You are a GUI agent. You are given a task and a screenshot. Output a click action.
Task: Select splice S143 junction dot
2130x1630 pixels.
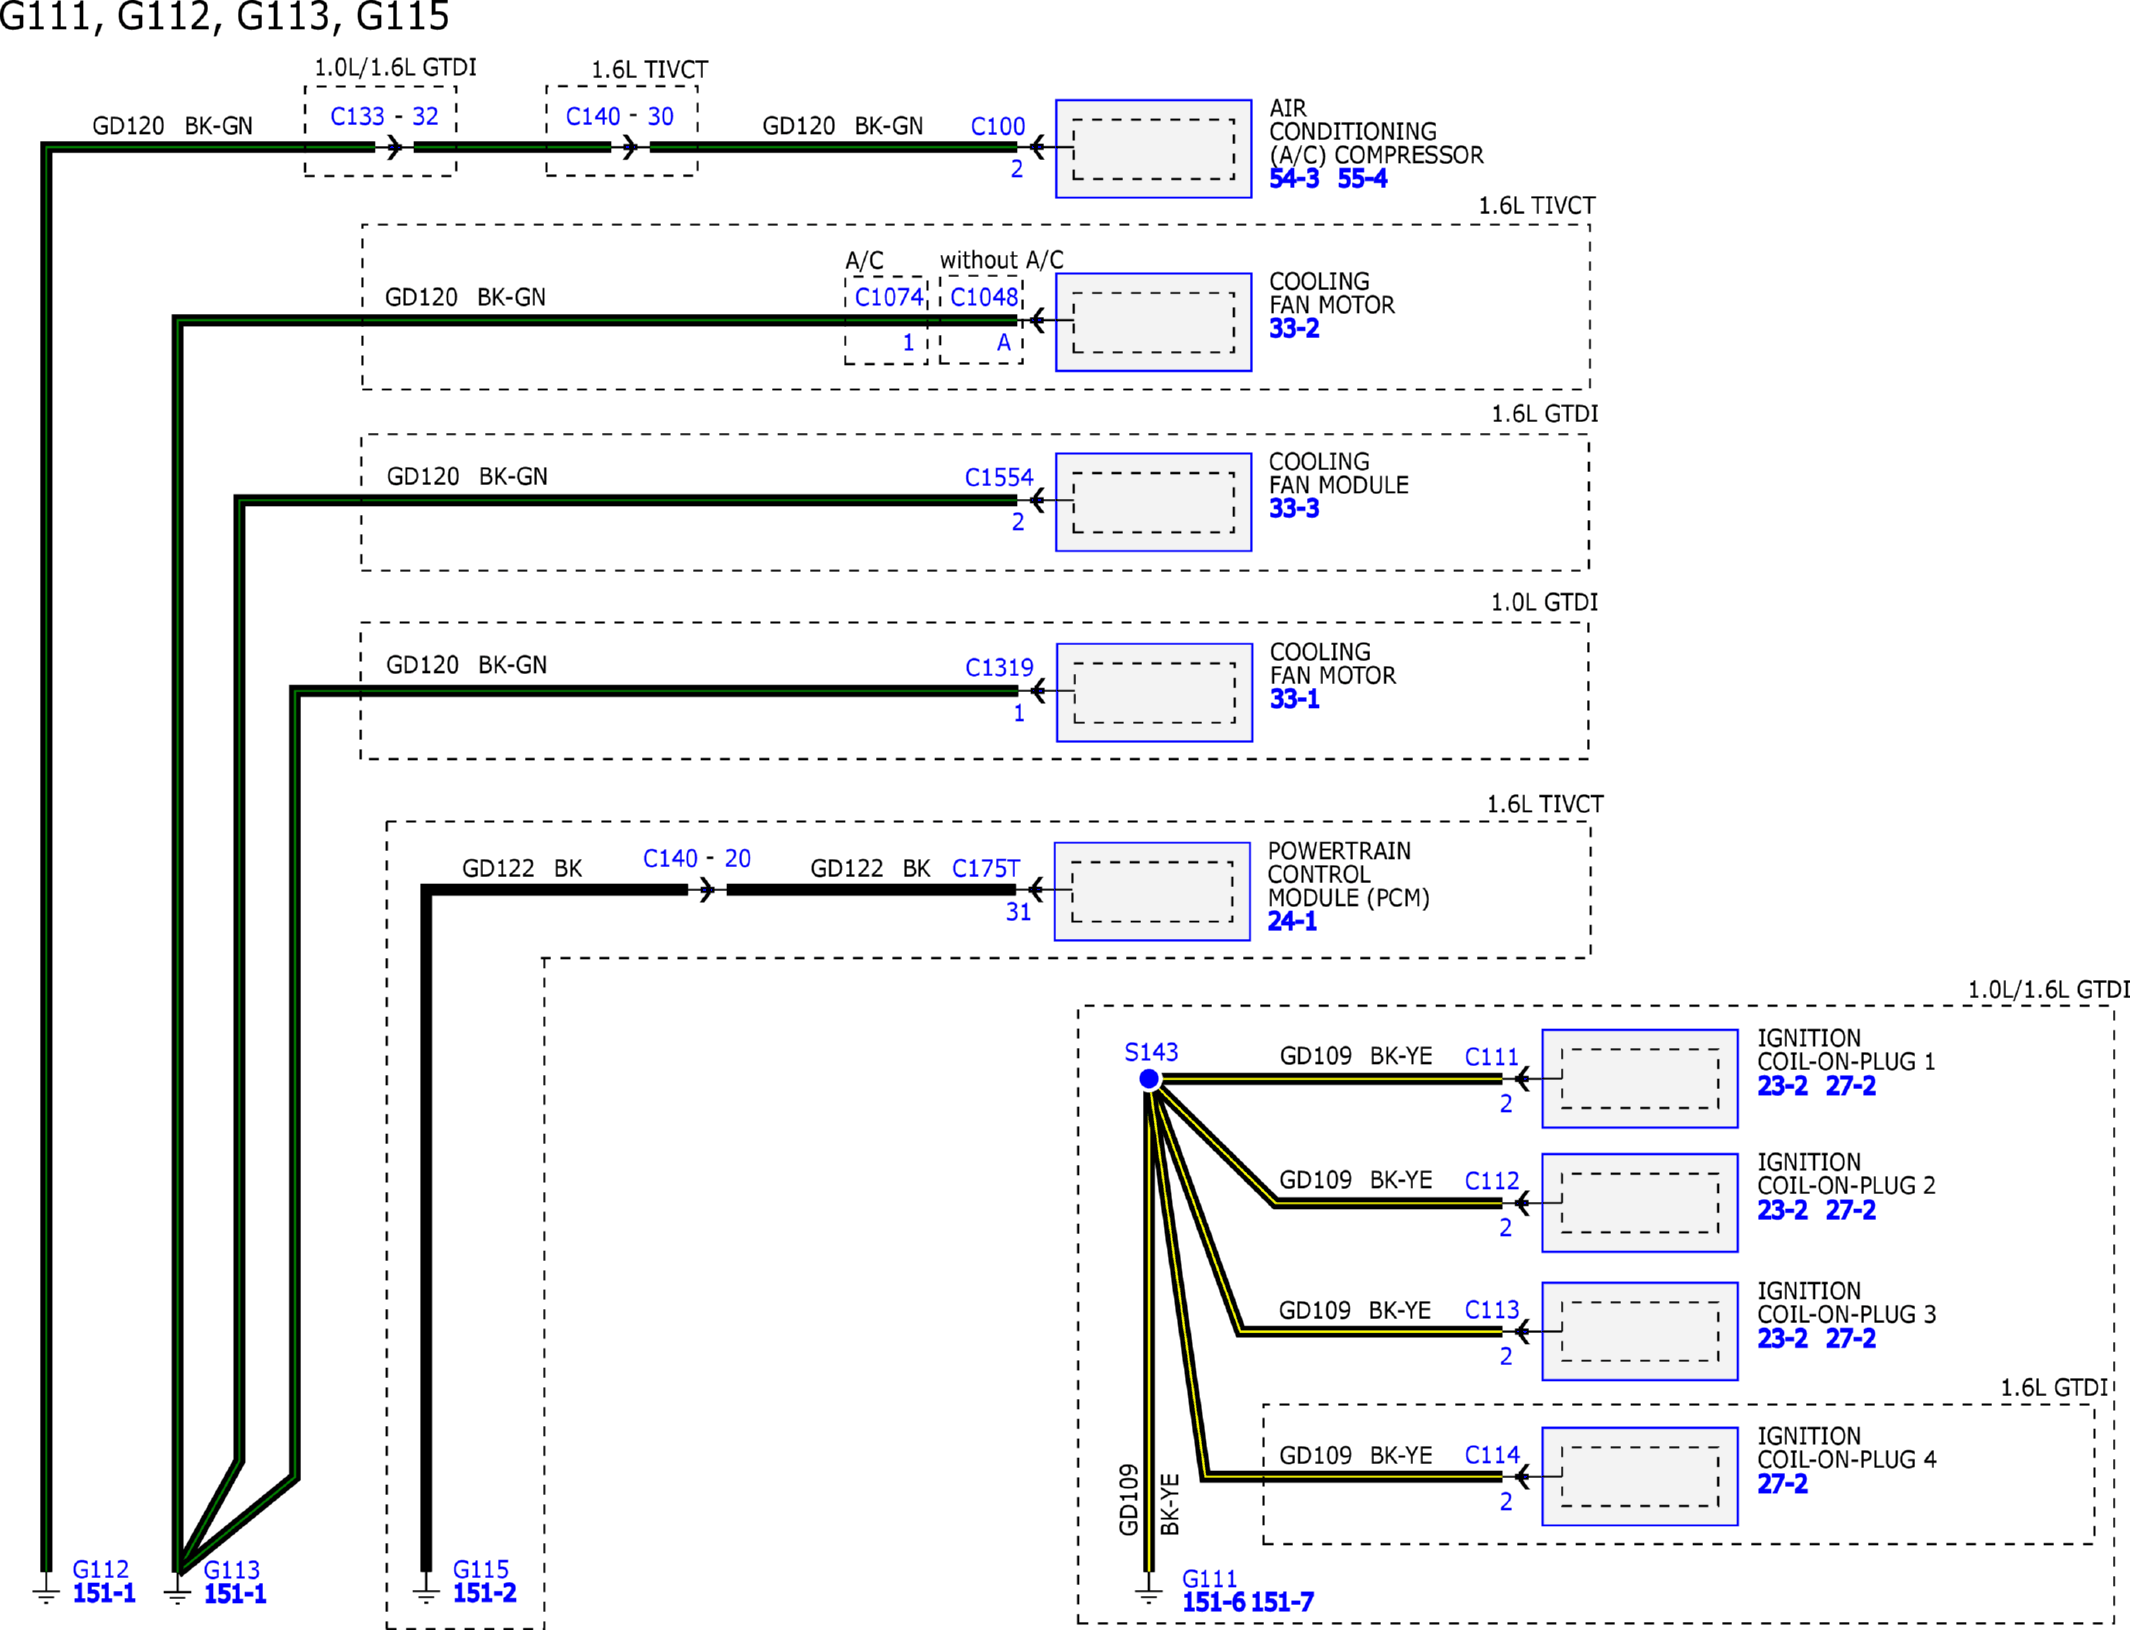[1149, 1079]
